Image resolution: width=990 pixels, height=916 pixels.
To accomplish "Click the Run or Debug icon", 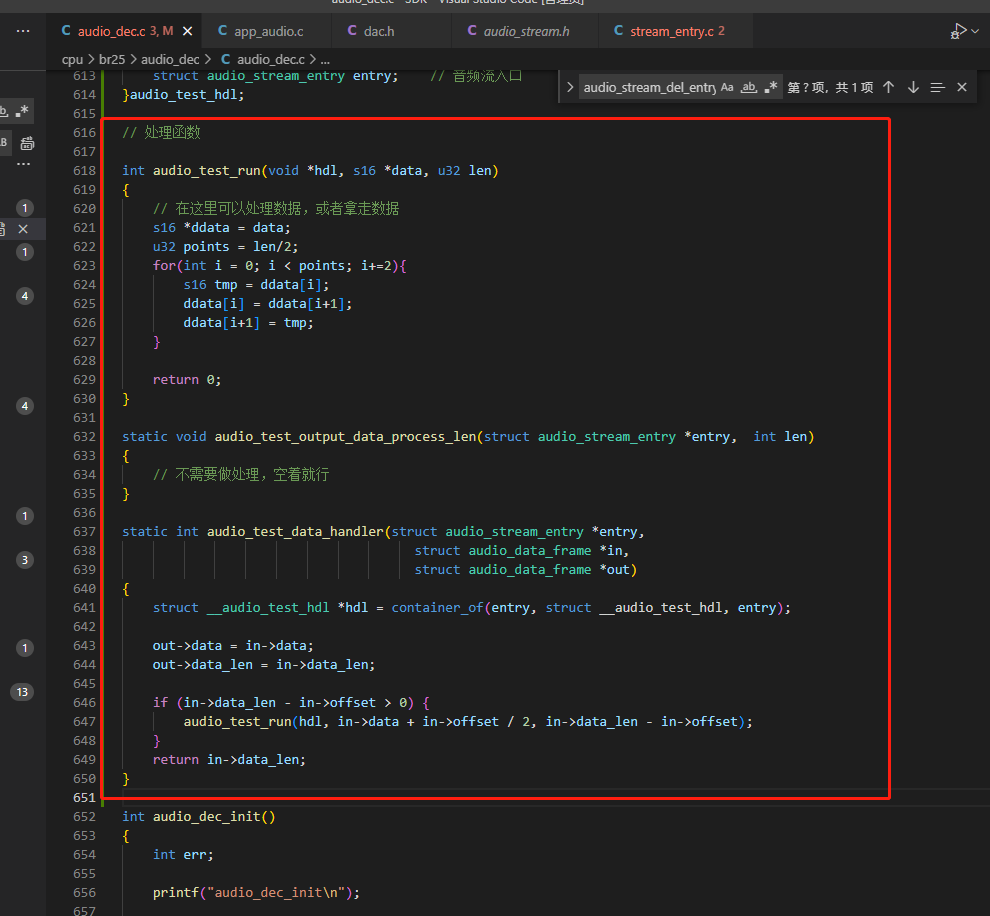I will click(958, 31).
